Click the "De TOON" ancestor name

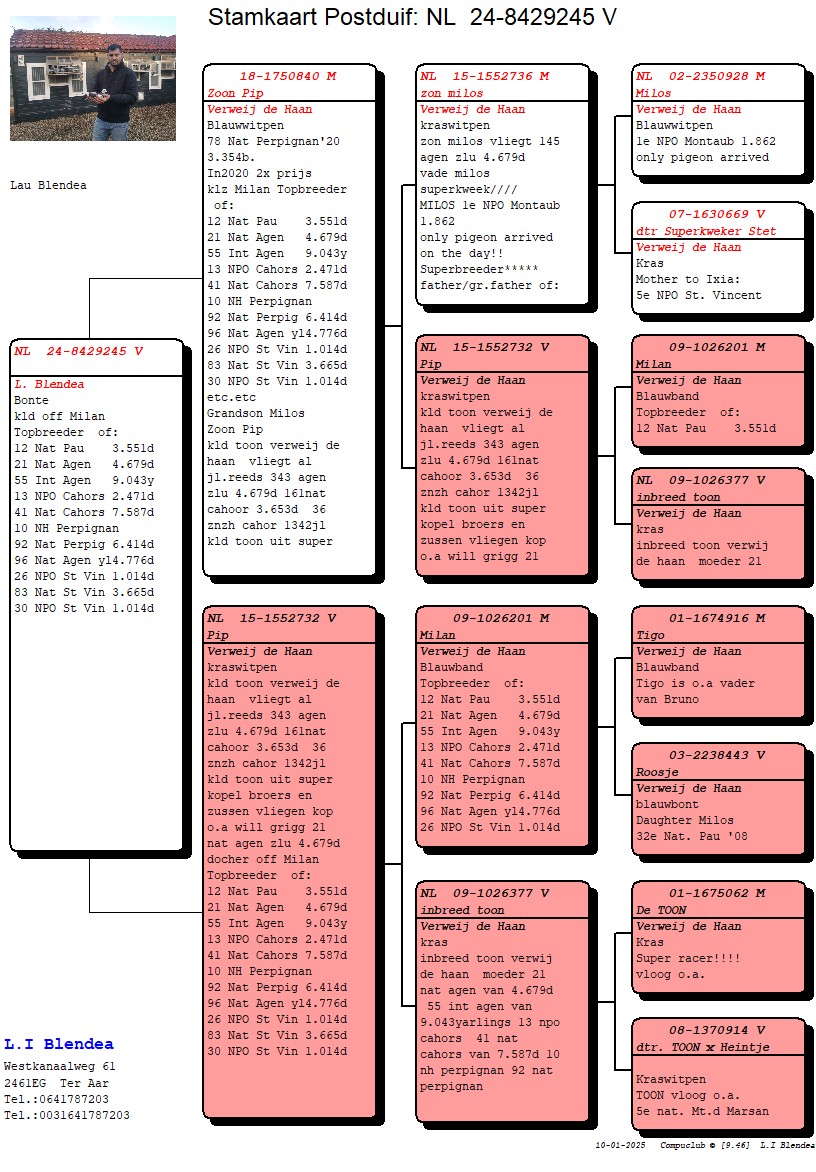tap(660, 910)
